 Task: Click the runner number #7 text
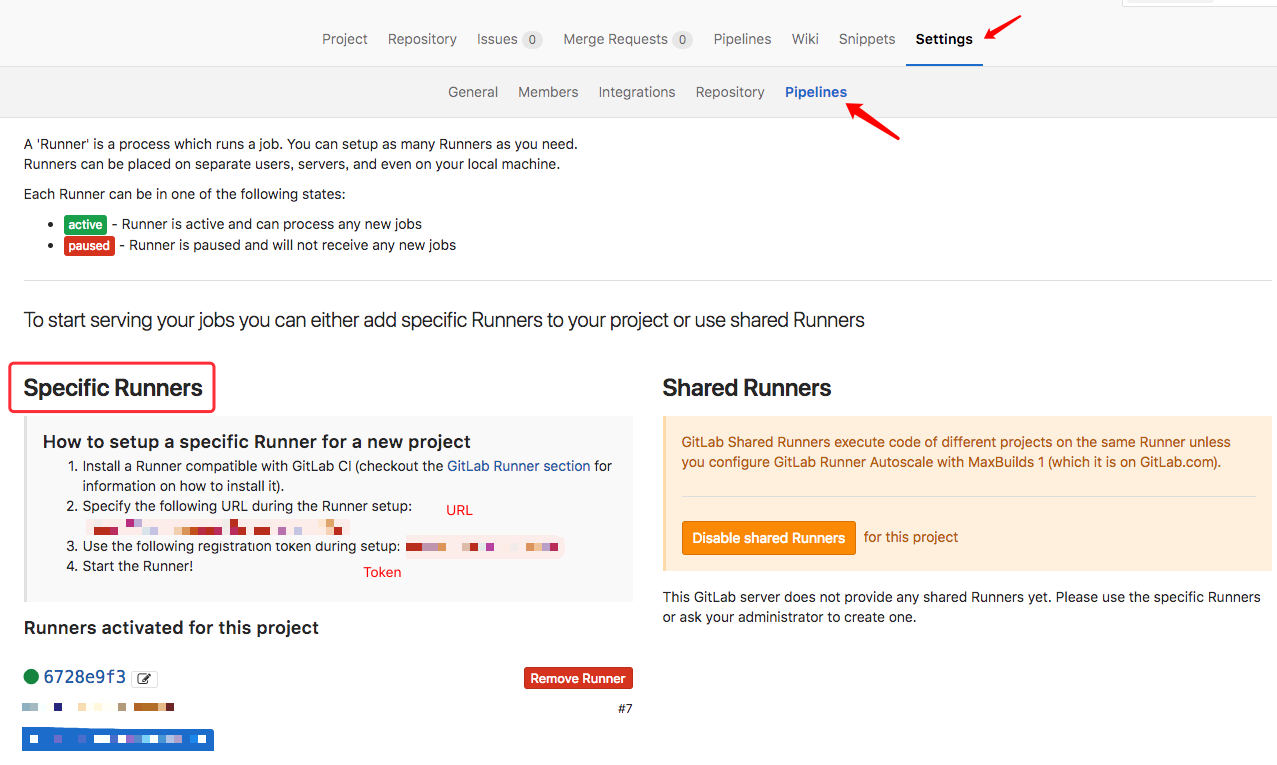coord(625,709)
